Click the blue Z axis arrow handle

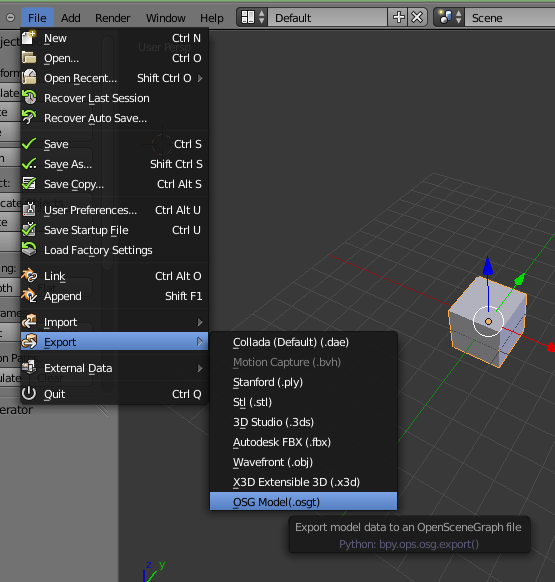488,265
